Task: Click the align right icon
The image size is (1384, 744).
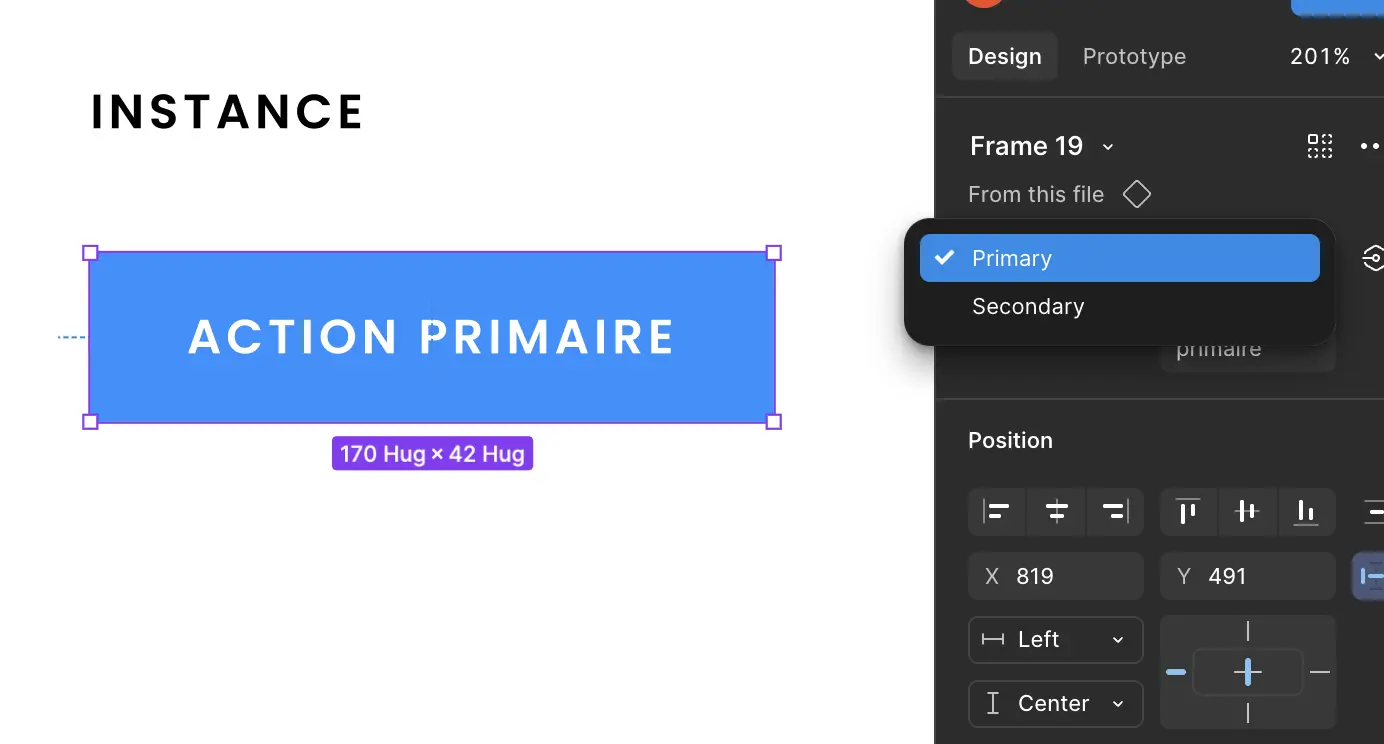Action: tap(1114, 512)
